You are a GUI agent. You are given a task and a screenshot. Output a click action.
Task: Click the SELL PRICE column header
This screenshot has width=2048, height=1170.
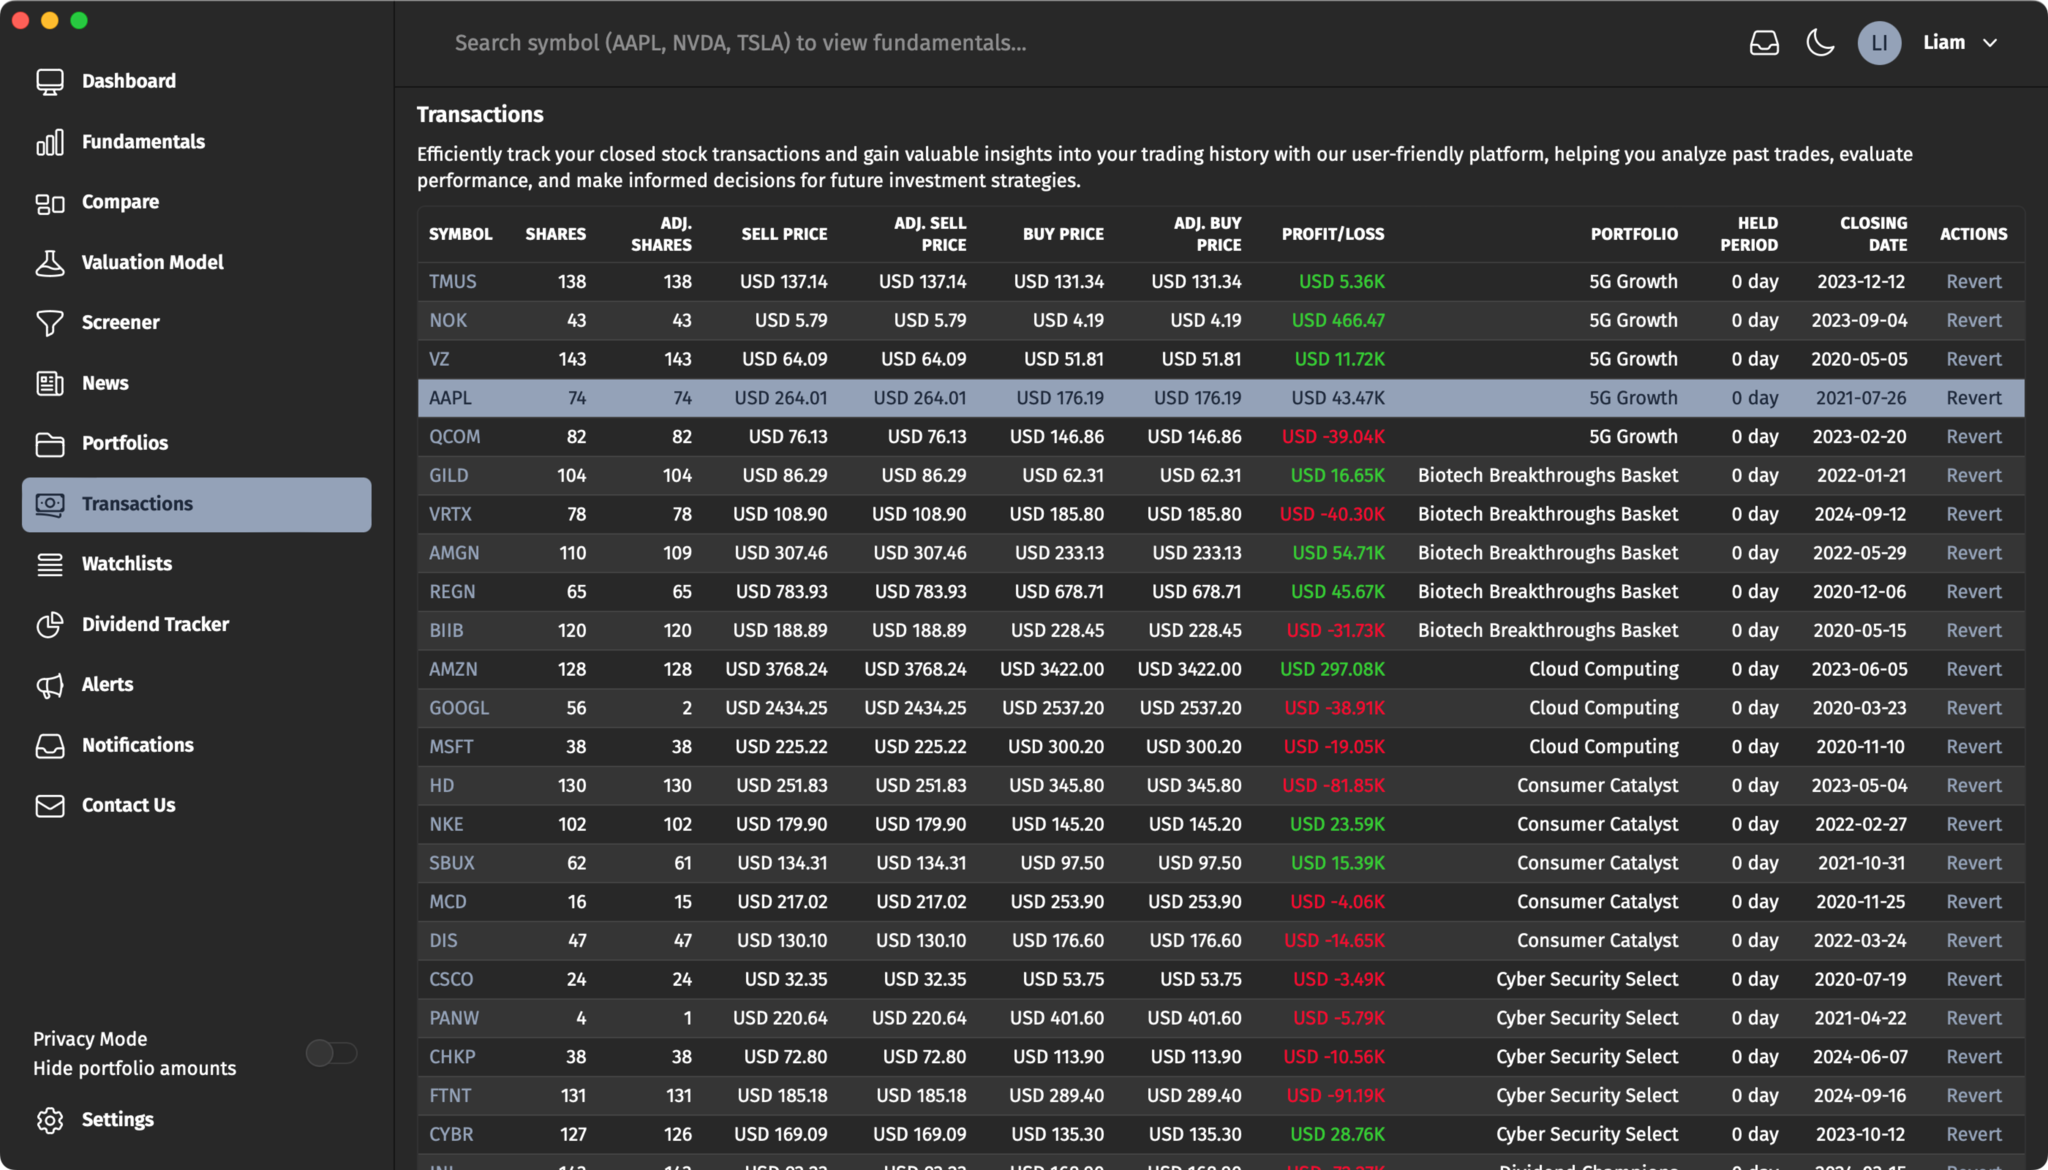click(784, 234)
